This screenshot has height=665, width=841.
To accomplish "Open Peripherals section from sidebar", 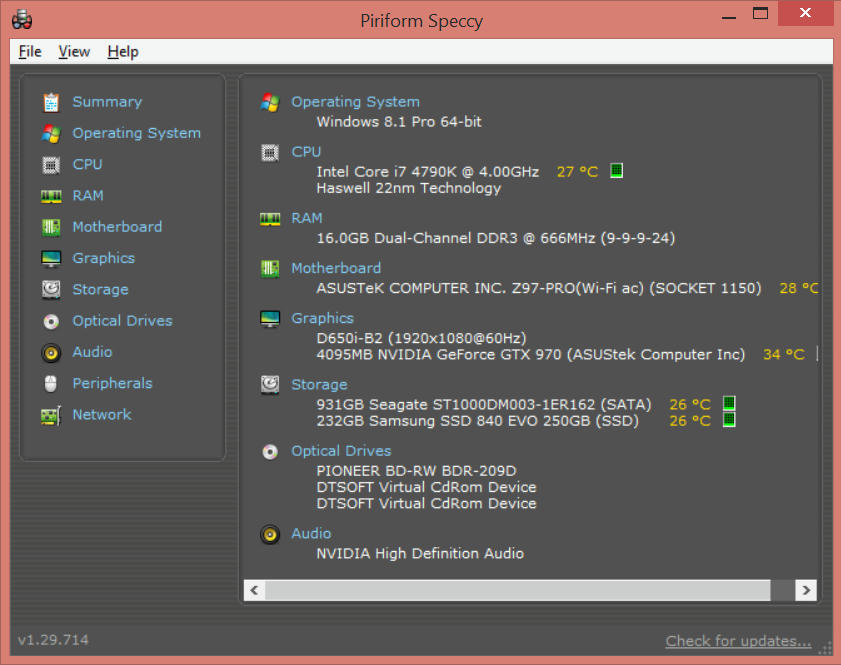I will coord(113,383).
